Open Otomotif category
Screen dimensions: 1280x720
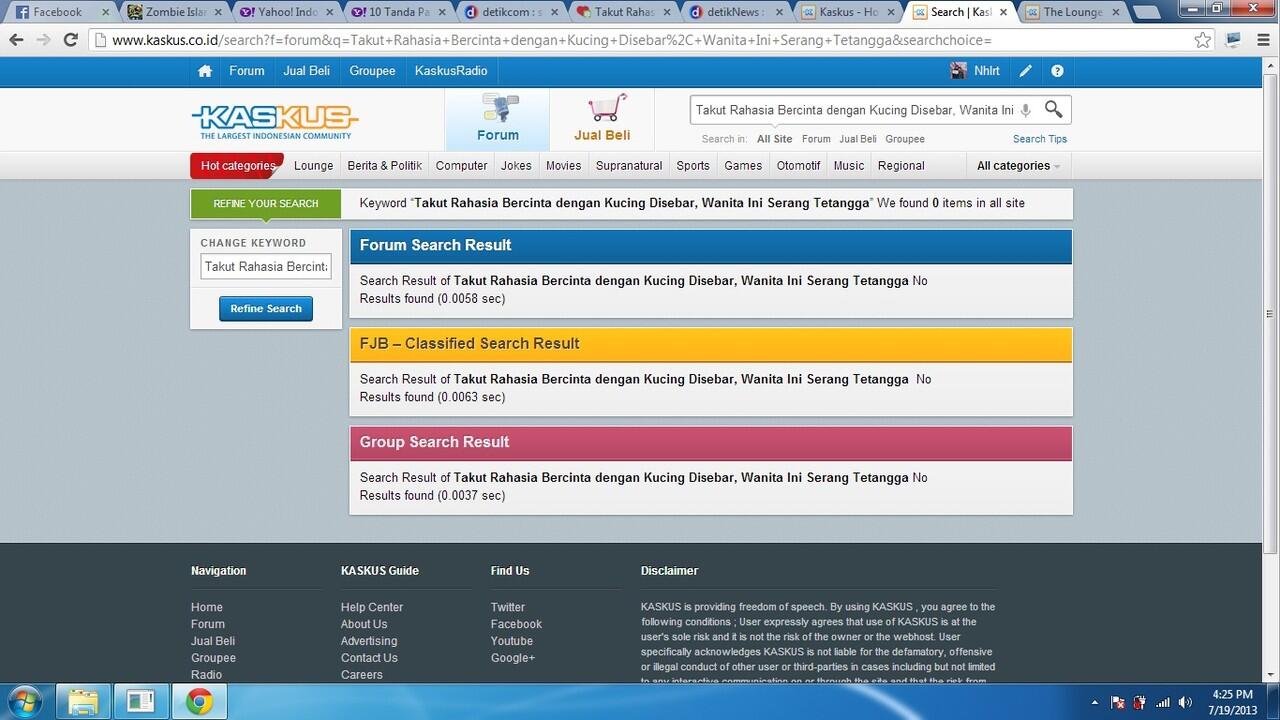799,166
